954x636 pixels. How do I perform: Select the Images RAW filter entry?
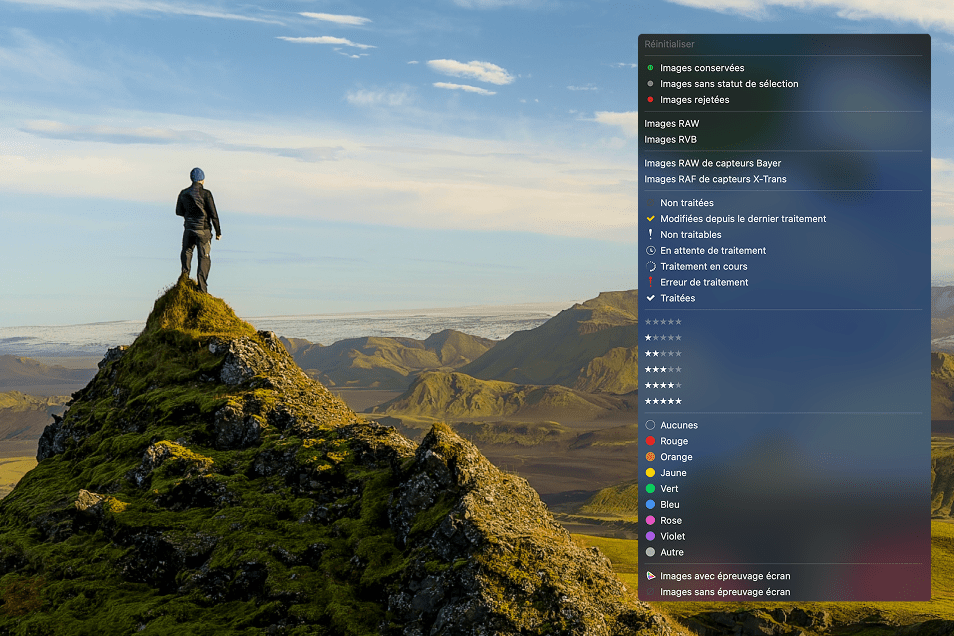coord(672,124)
